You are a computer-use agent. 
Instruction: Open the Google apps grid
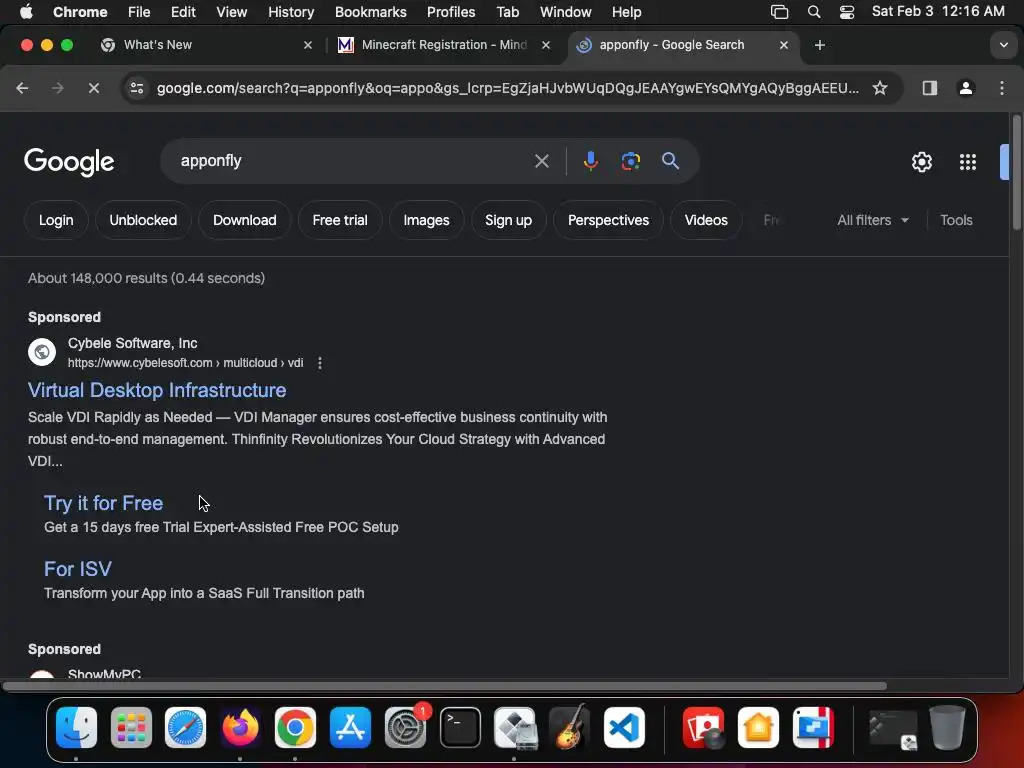pyautogui.click(x=967, y=162)
